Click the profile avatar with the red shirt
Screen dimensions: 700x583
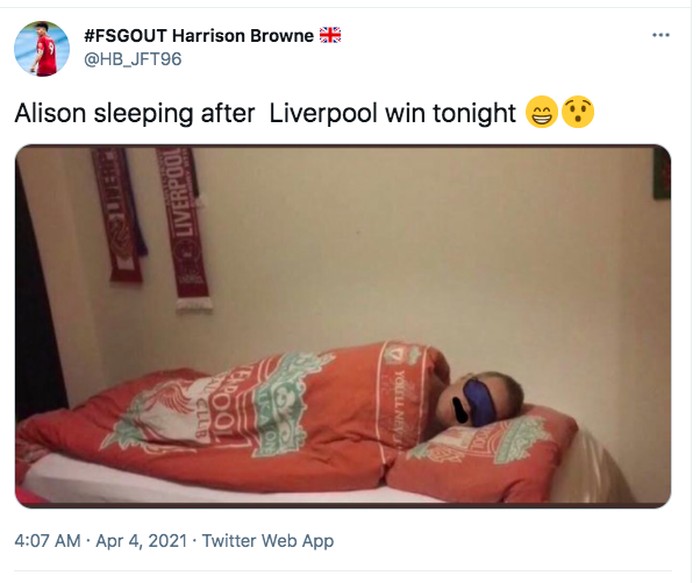click(x=42, y=49)
